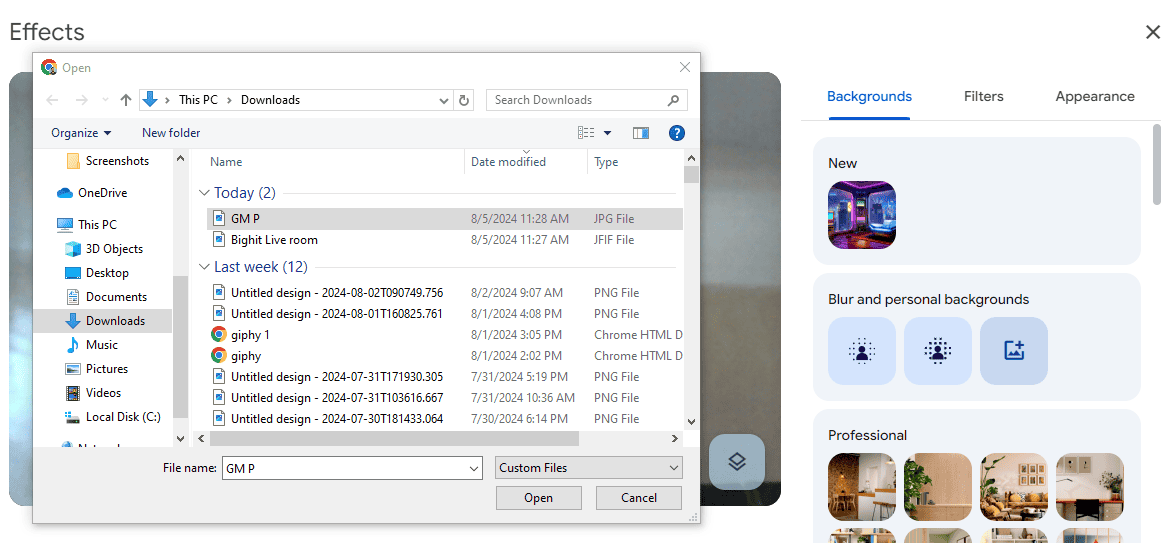The height and width of the screenshot is (543, 1174).
Task: Open Videos folder in sidebar
Action: [x=93, y=392]
